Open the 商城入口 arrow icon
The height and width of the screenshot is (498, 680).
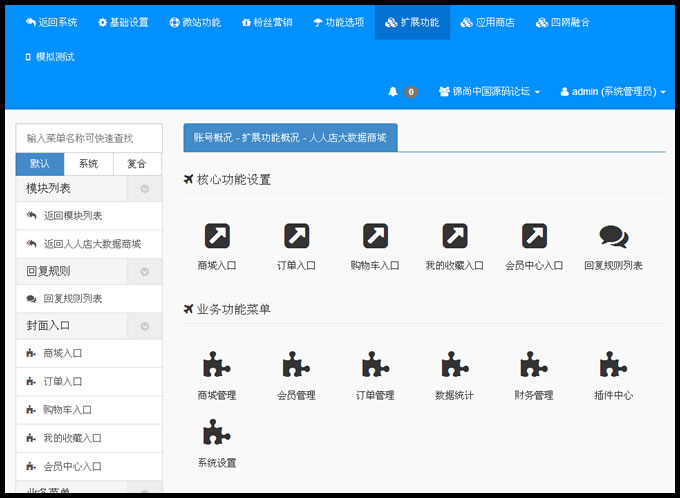tap(217, 236)
